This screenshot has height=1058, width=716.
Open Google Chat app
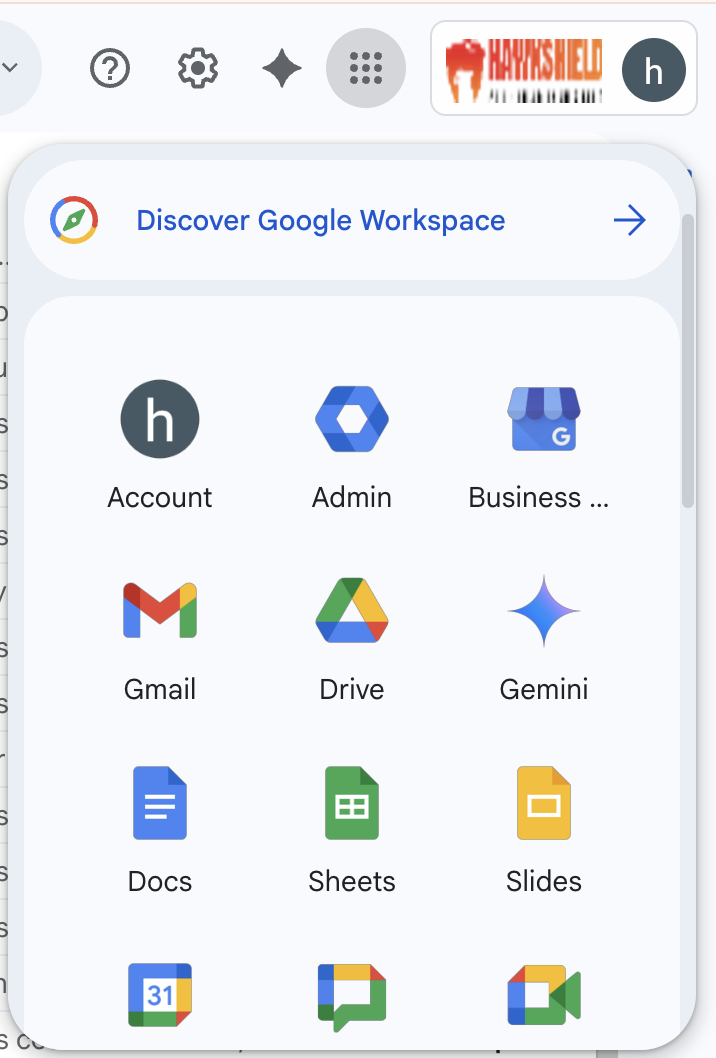tap(352, 994)
